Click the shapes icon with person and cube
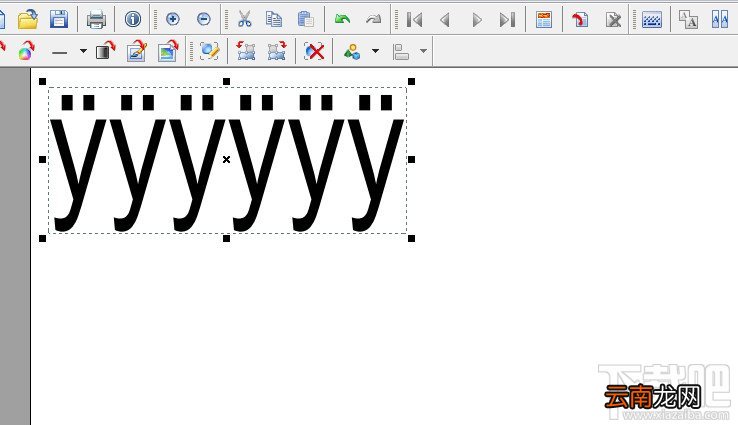The width and height of the screenshot is (738, 425). [x=352, y=51]
